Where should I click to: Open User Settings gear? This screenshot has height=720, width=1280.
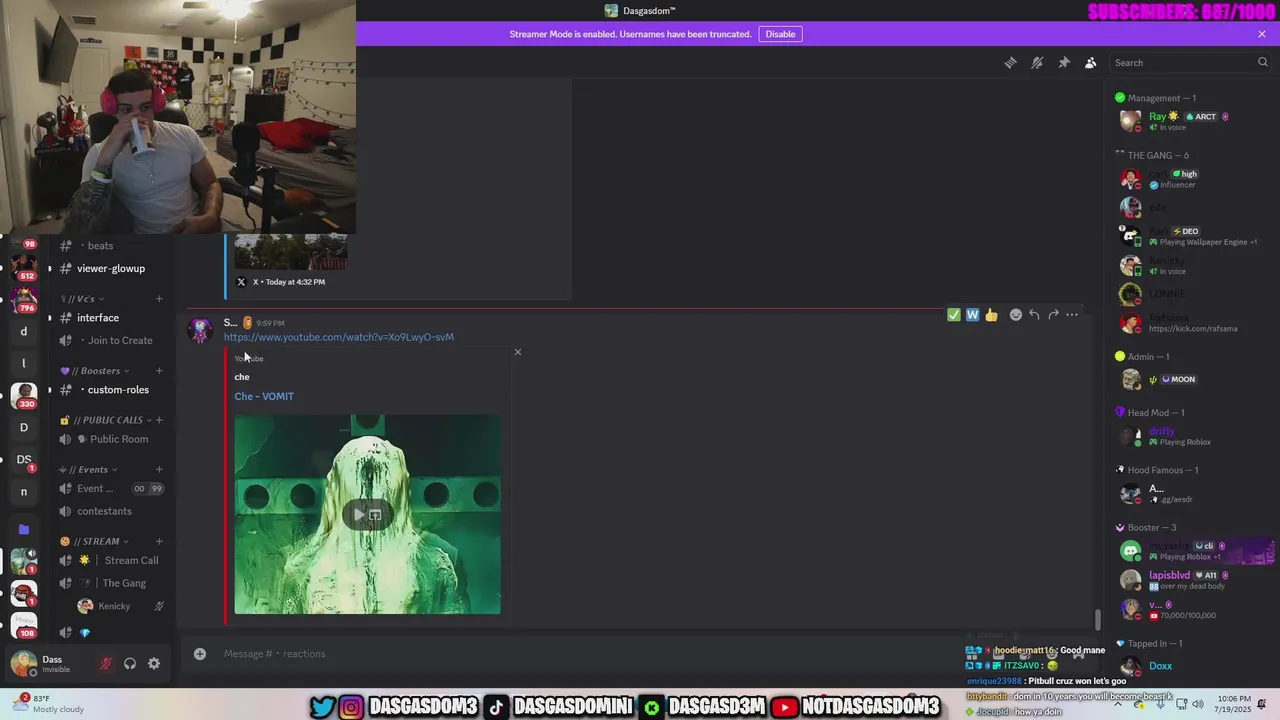pos(154,664)
